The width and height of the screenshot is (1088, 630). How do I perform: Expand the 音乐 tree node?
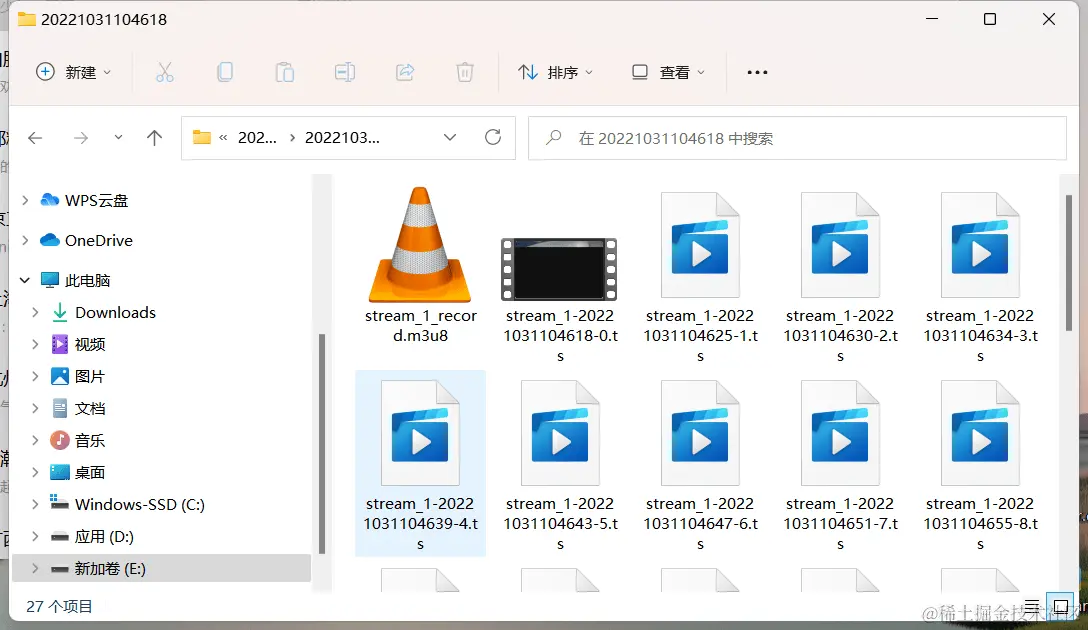pyautogui.click(x=35, y=441)
